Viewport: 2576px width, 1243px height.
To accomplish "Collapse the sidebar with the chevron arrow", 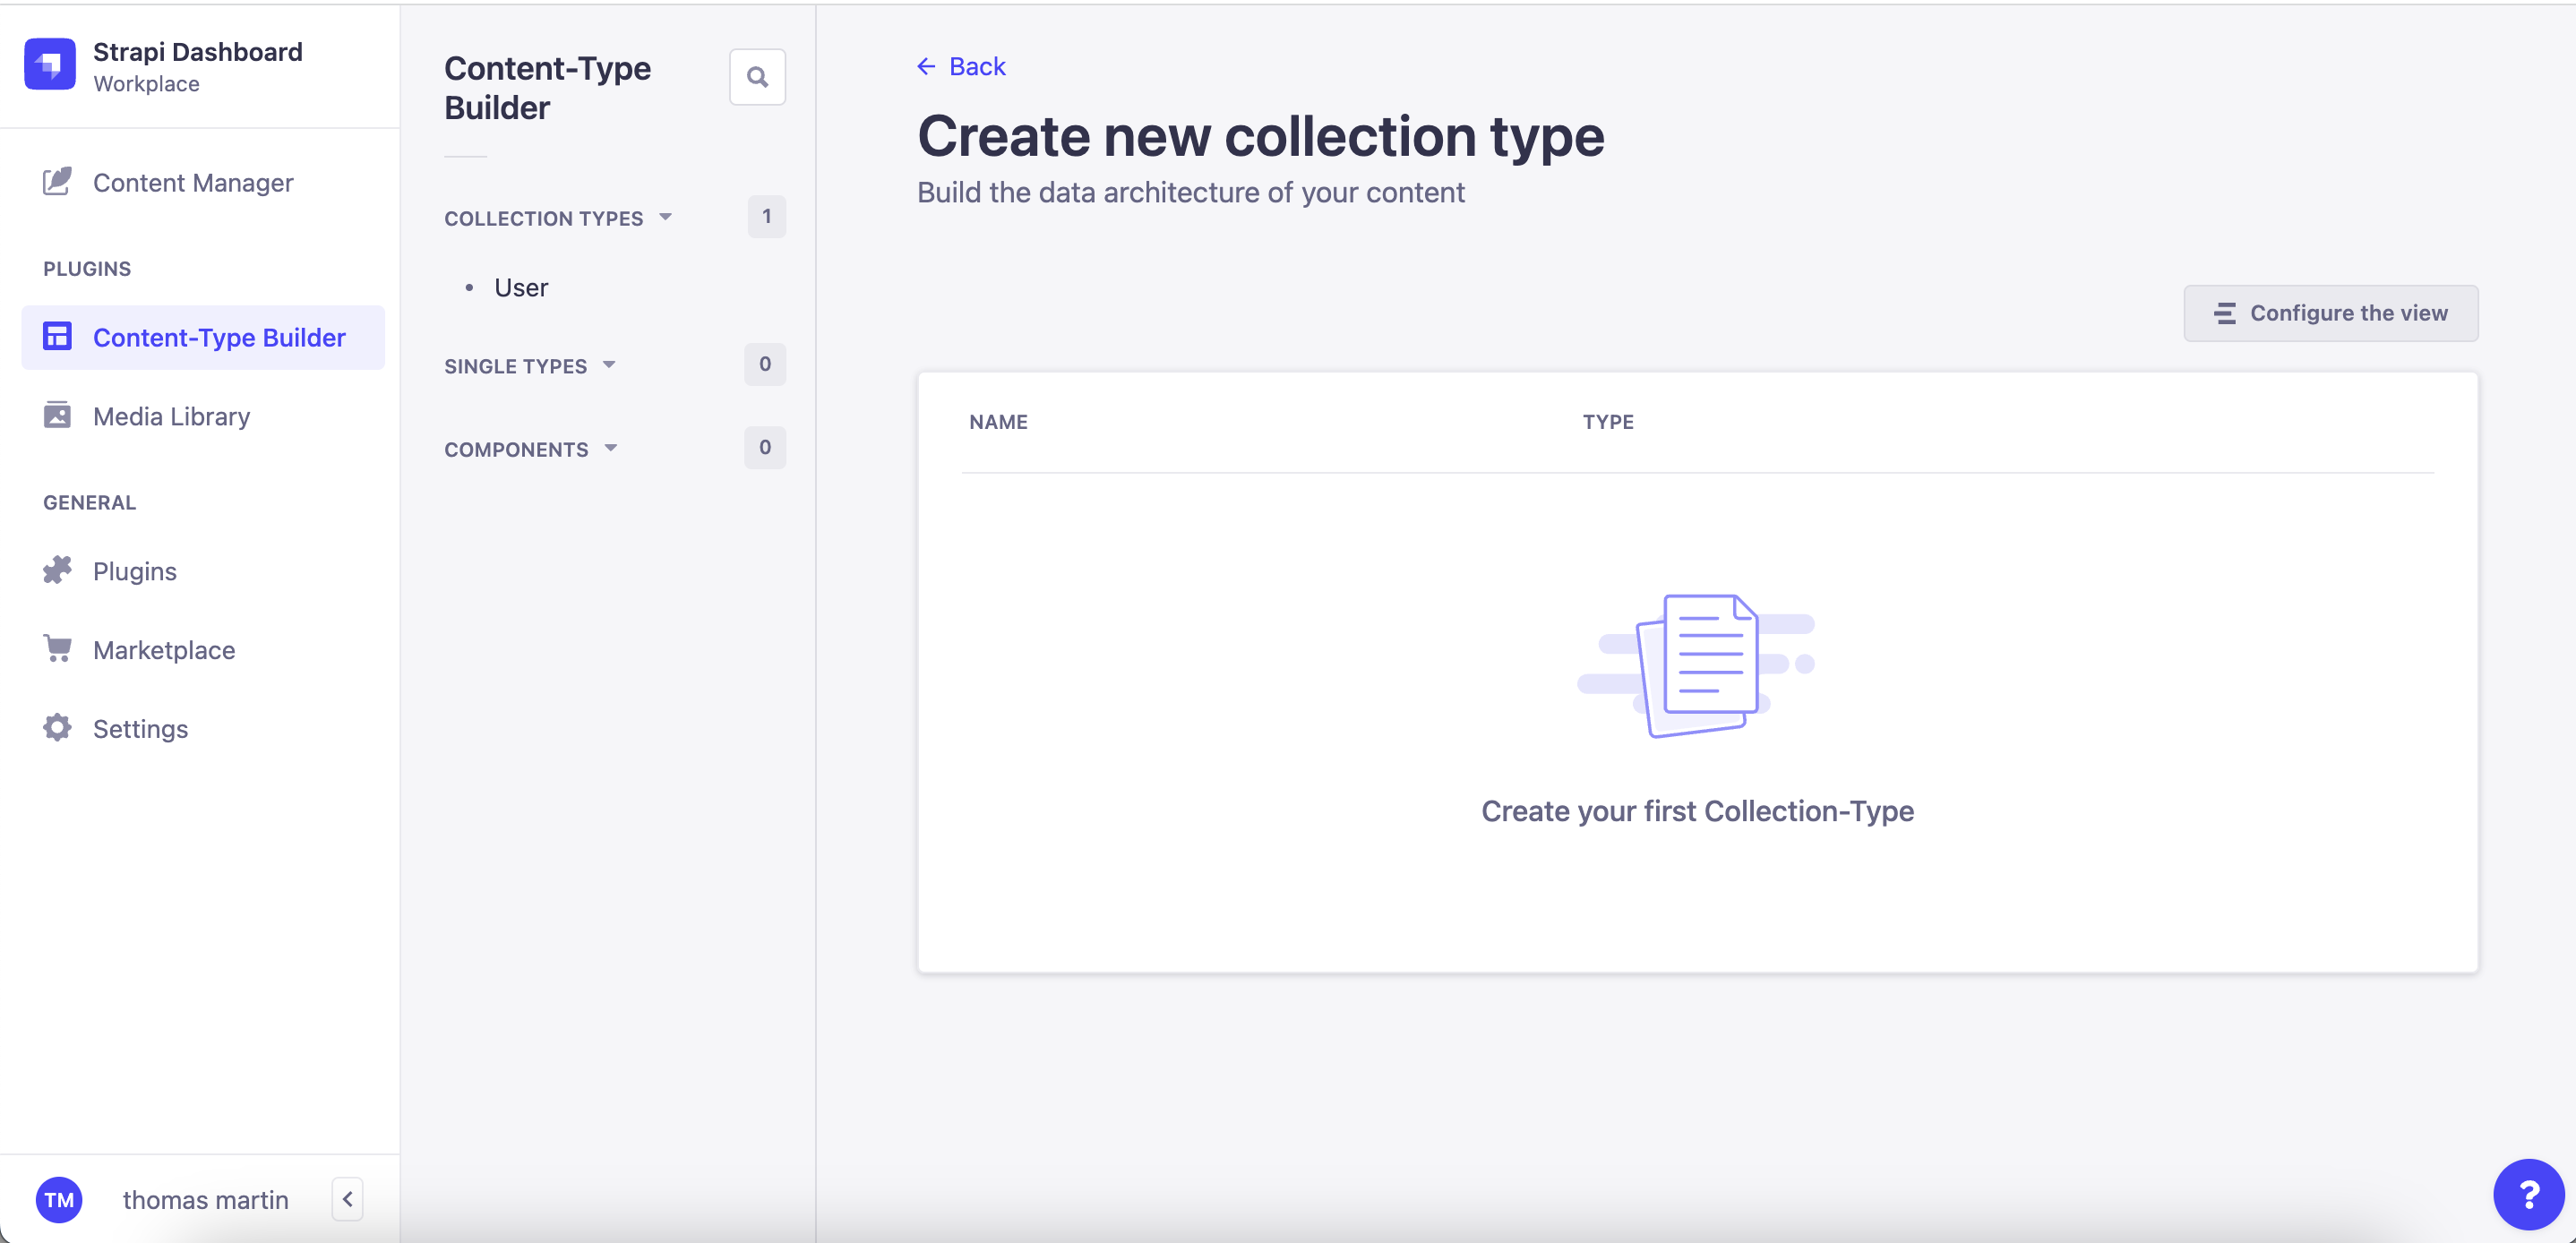I will point(347,1198).
